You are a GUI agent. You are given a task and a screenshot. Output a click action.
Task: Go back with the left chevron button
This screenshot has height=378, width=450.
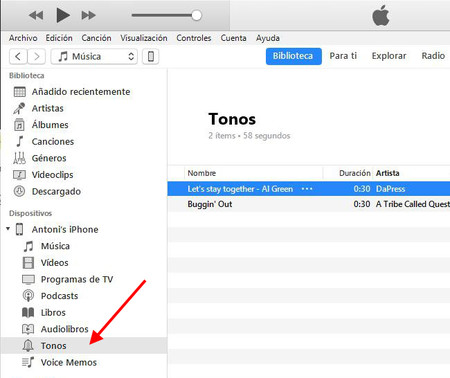click(x=18, y=56)
